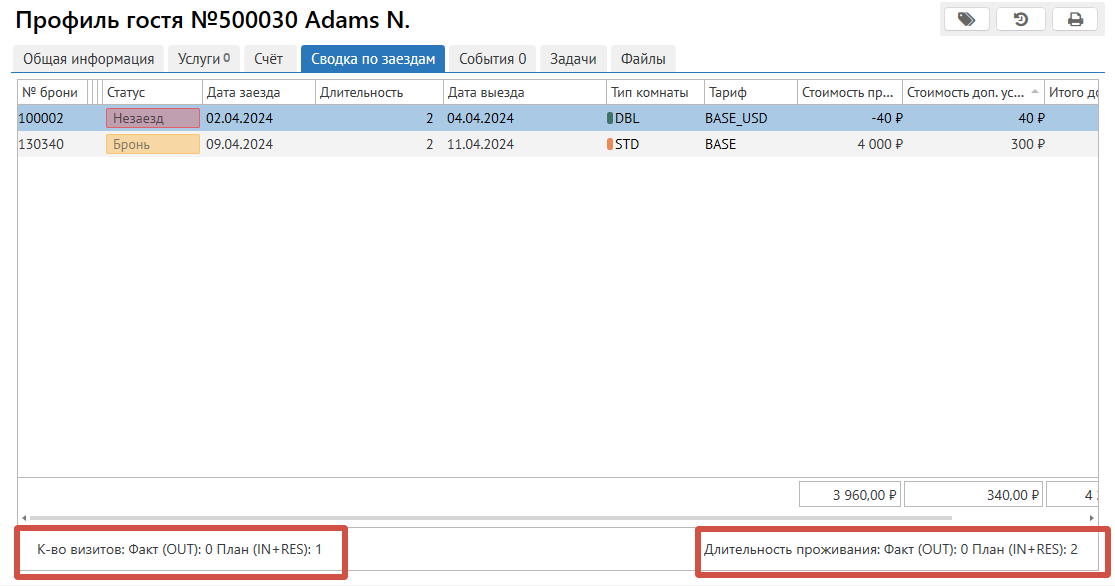Open the События 0 tab
The height and width of the screenshot is (586, 1115).
click(x=492, y=59)
